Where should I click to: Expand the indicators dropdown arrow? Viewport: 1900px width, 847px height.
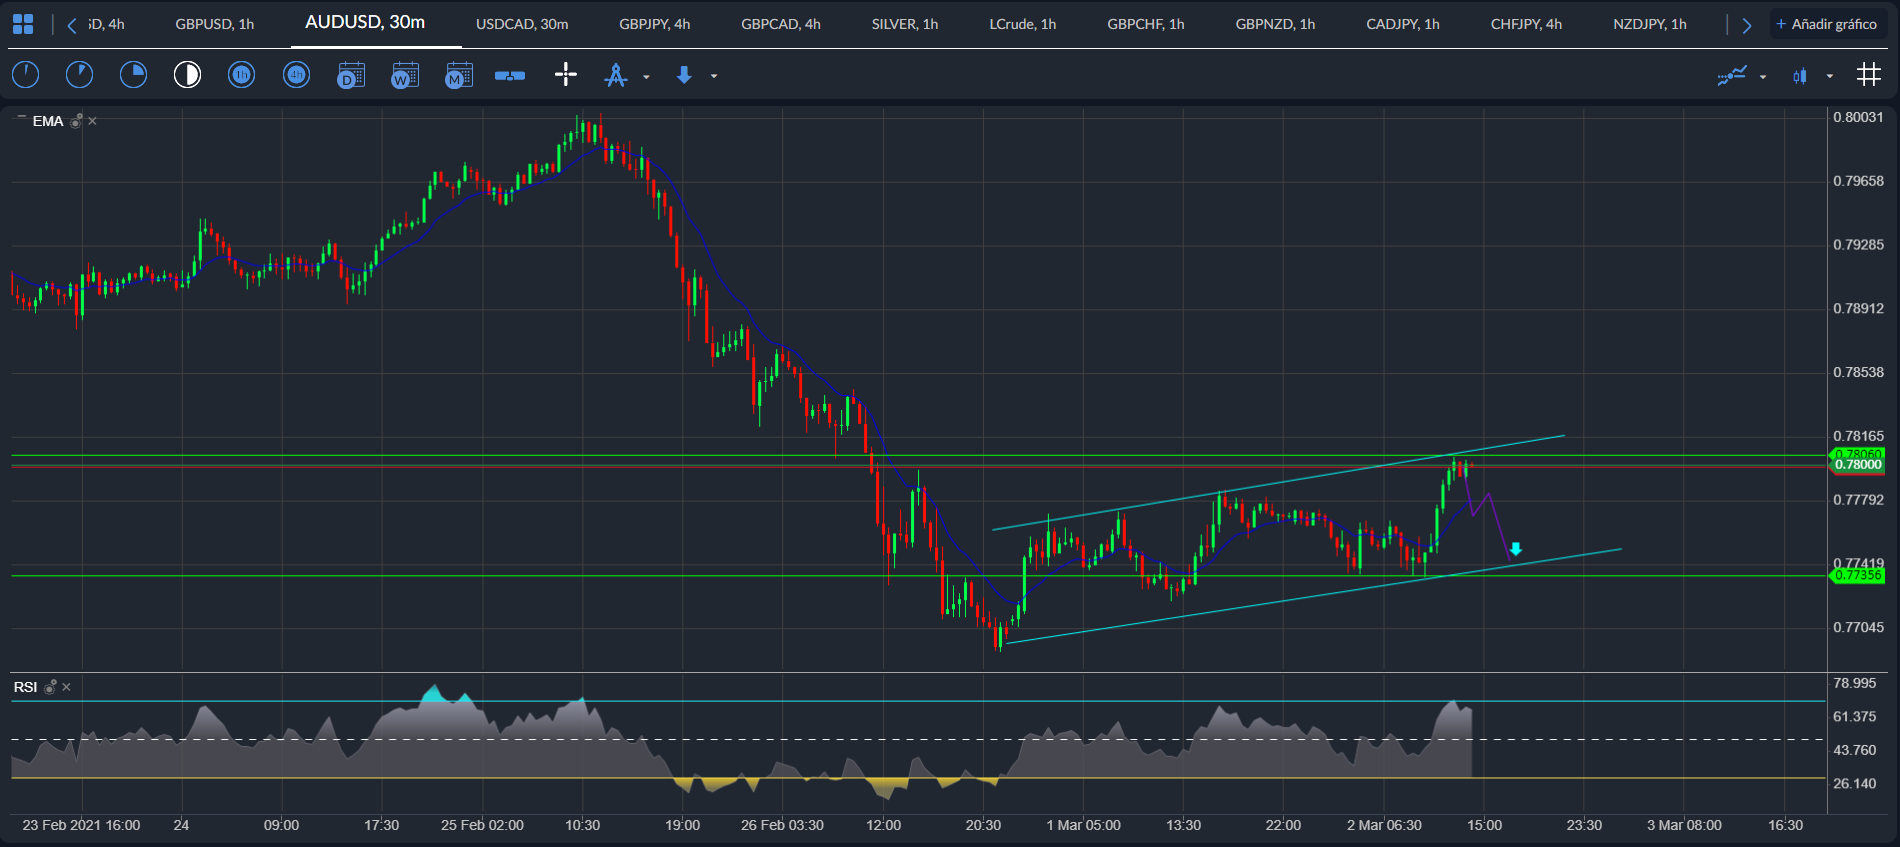pos(1763,77)
